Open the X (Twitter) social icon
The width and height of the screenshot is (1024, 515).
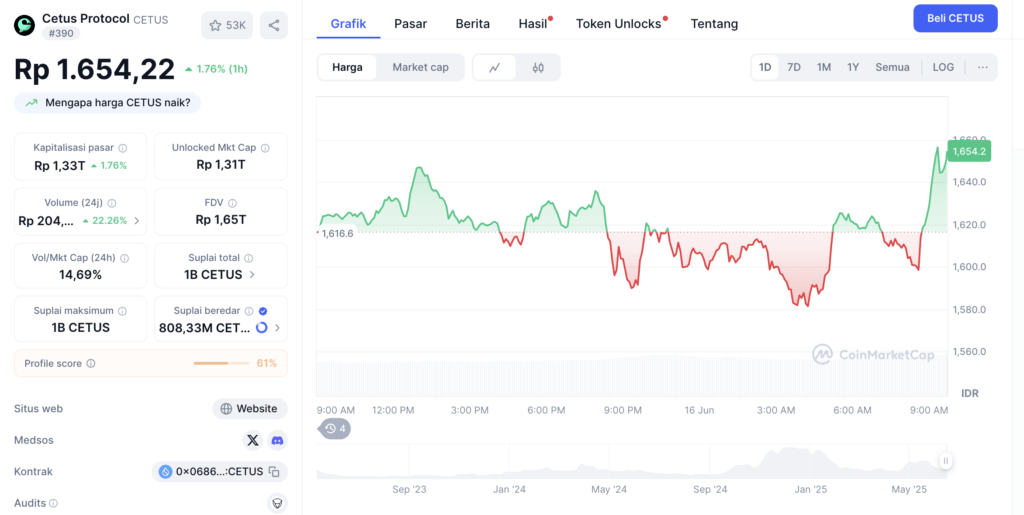click(253, 440)
